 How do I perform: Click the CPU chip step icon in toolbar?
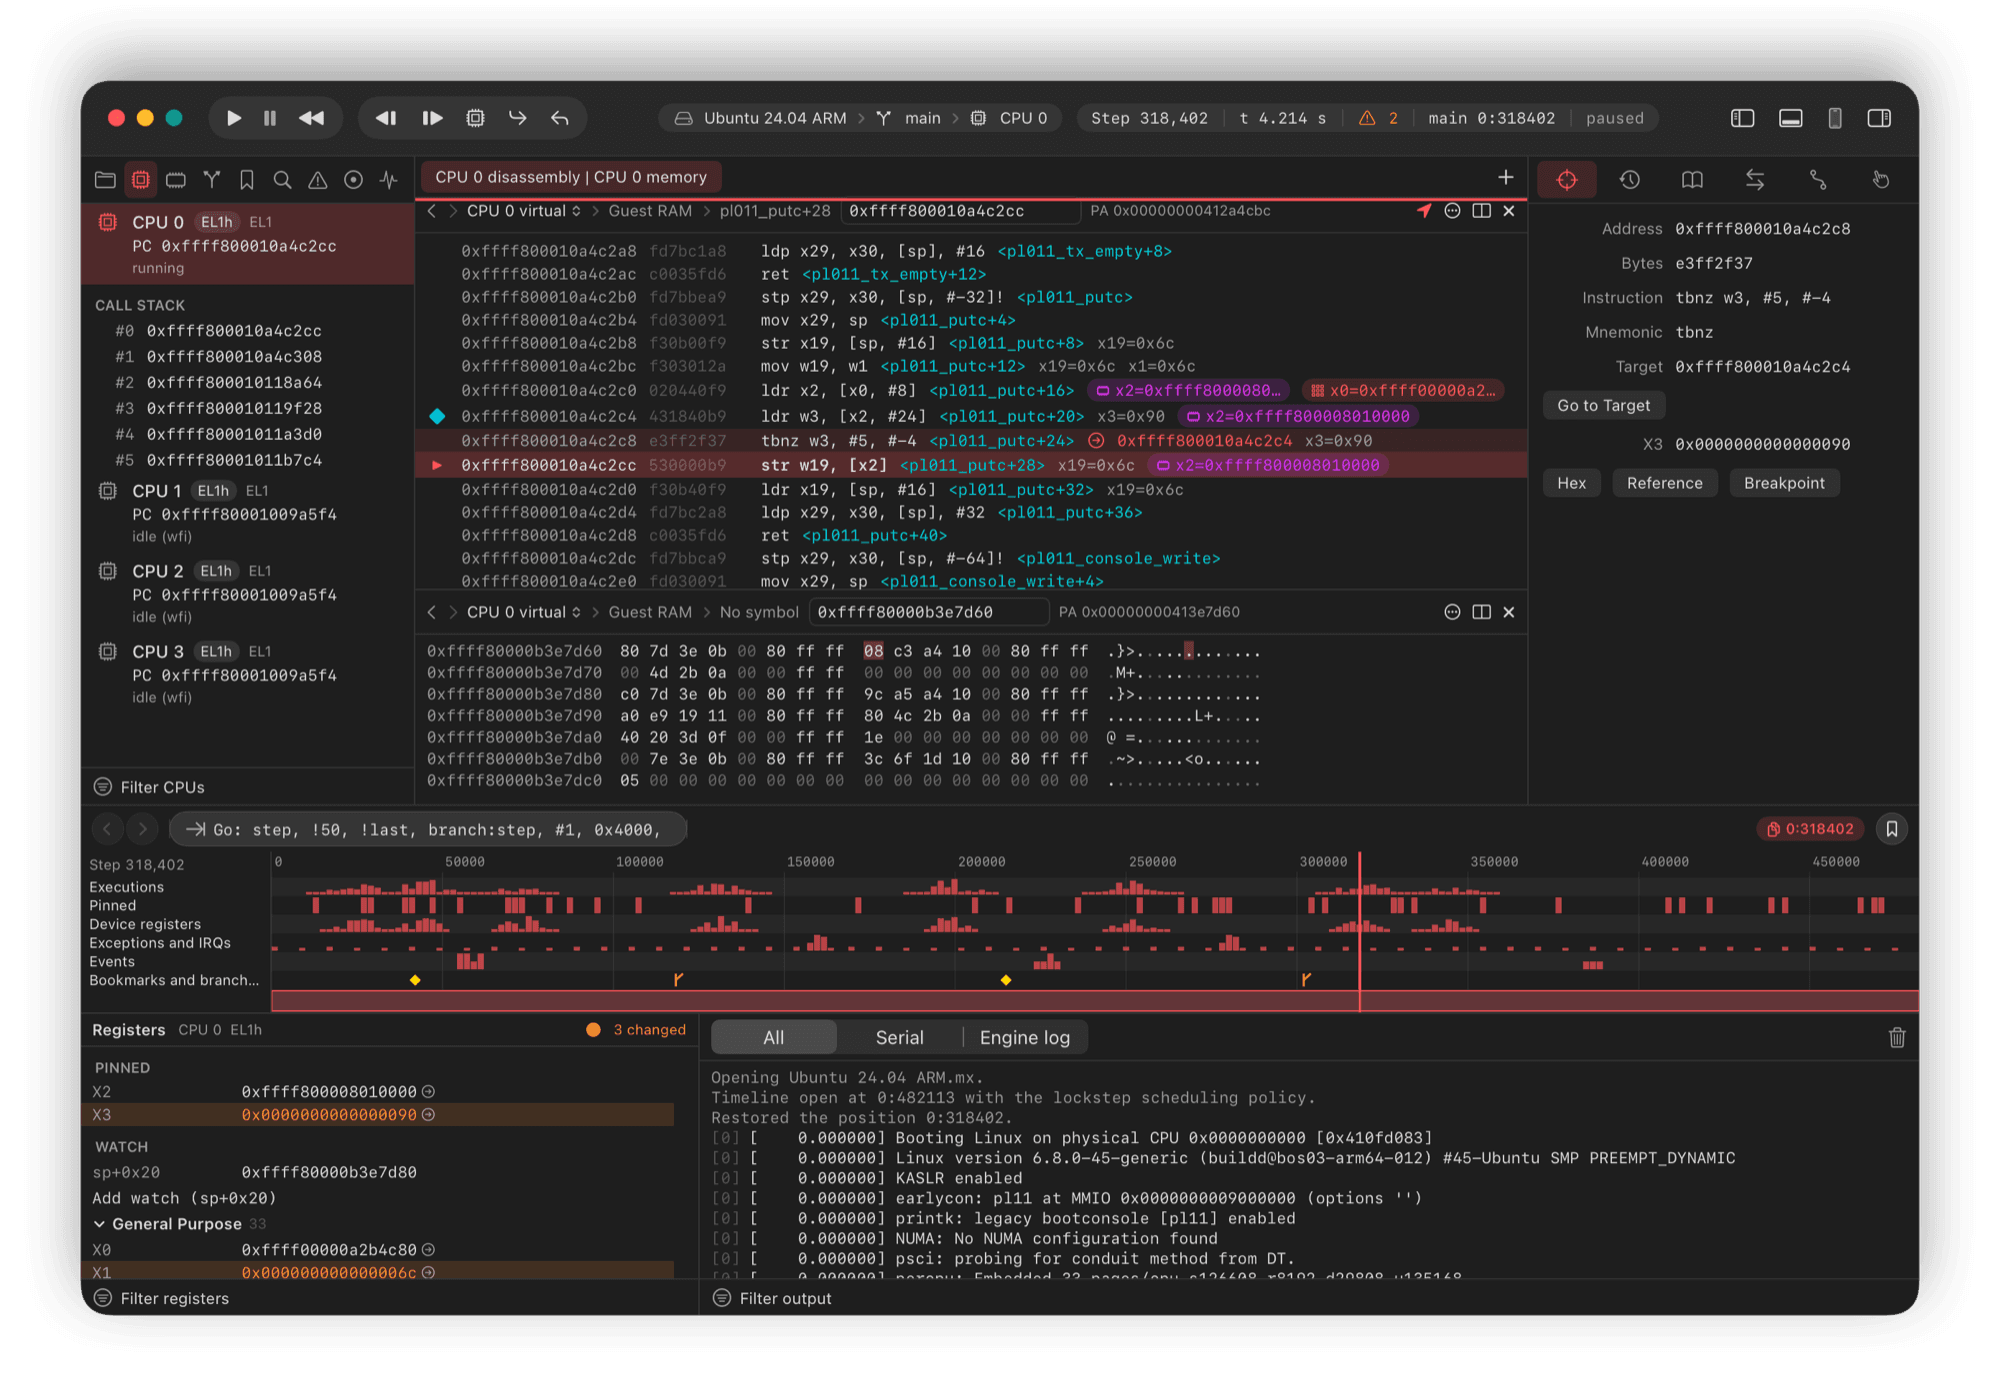pyautogui.click(x=476, y=118)
